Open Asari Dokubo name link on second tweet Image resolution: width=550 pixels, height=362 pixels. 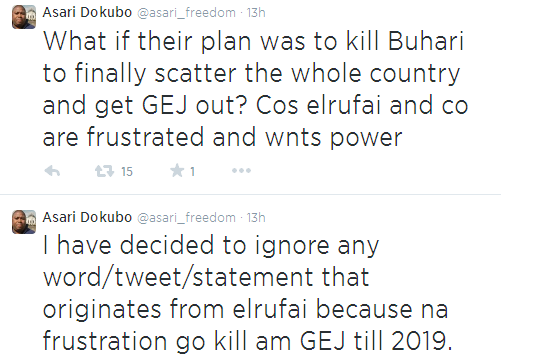coord(87,217)
